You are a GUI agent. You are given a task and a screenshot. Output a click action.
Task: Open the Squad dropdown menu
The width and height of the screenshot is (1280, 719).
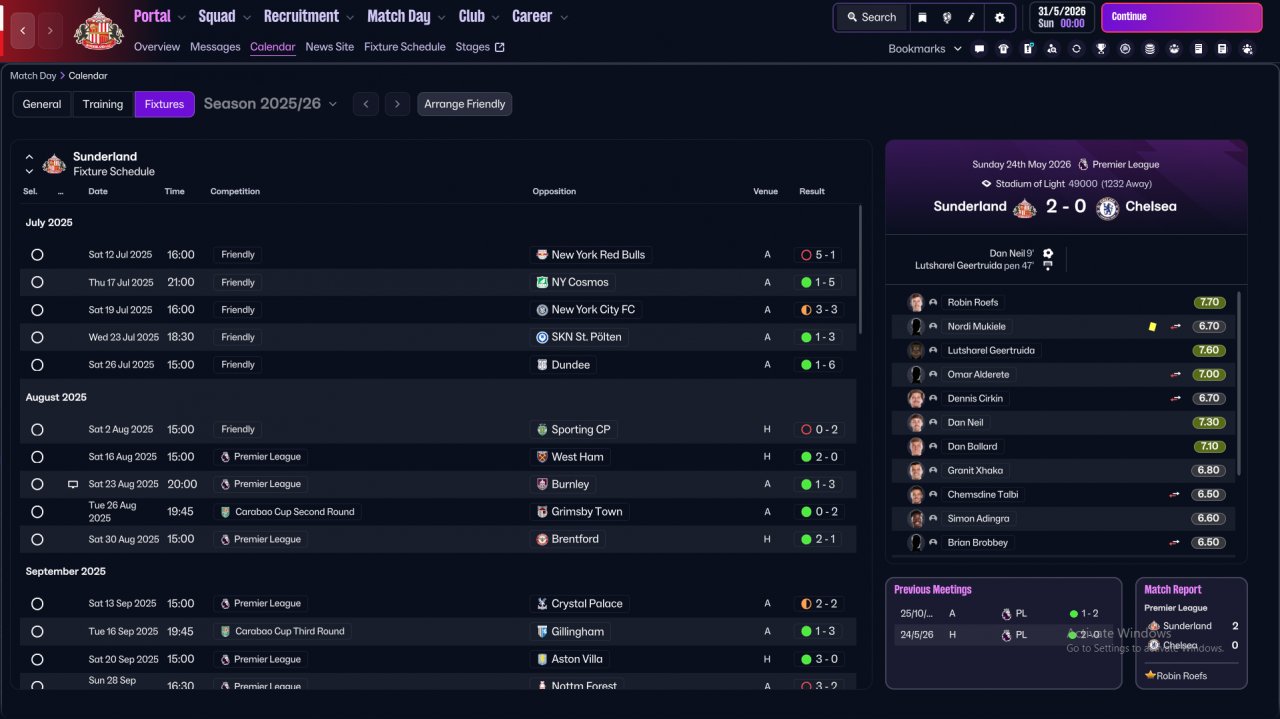pos(224,16)
